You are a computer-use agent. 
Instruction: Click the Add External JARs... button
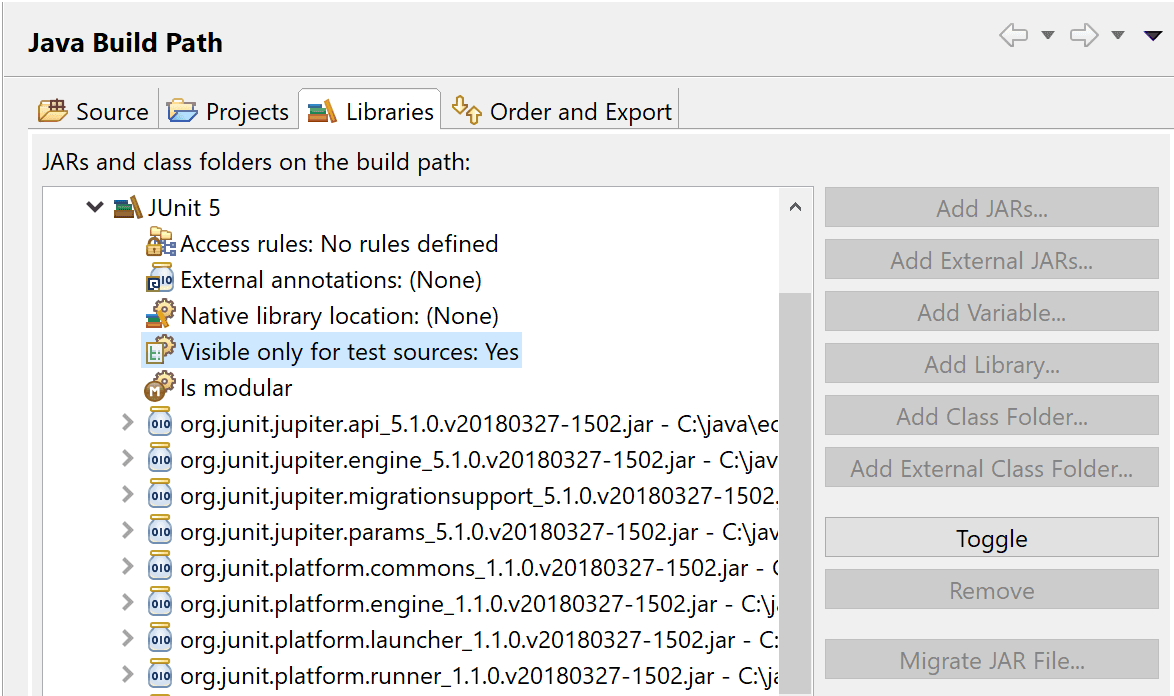point(992,260)
